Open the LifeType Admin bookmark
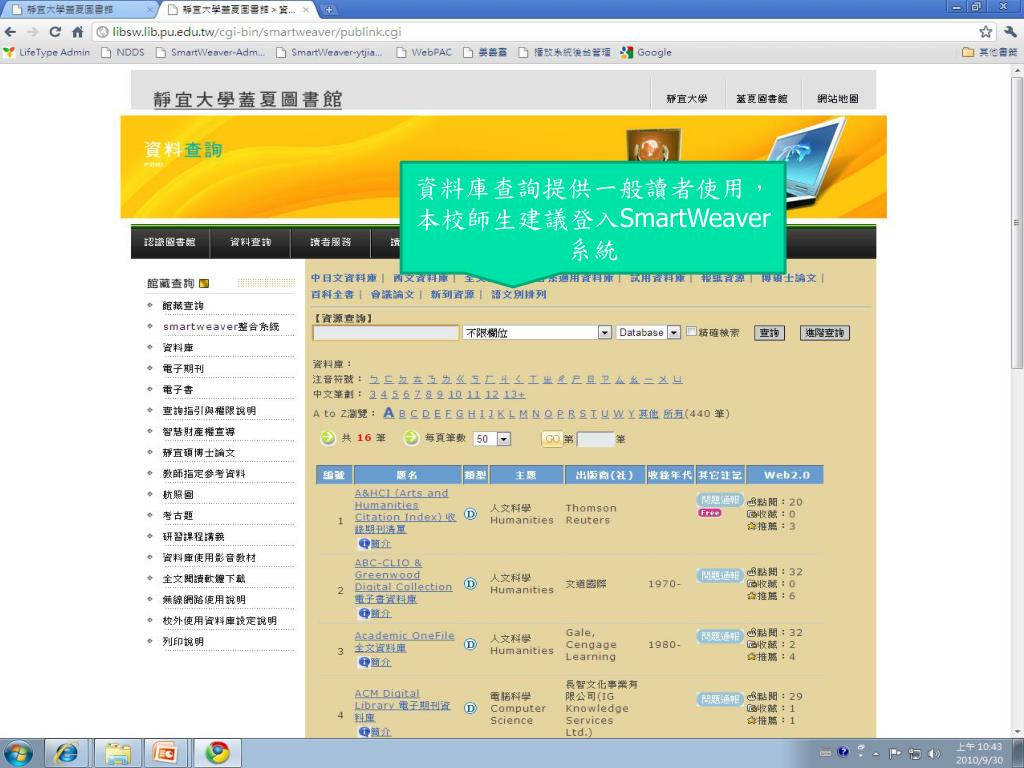 pyautogui.click(x=47, y=52)
